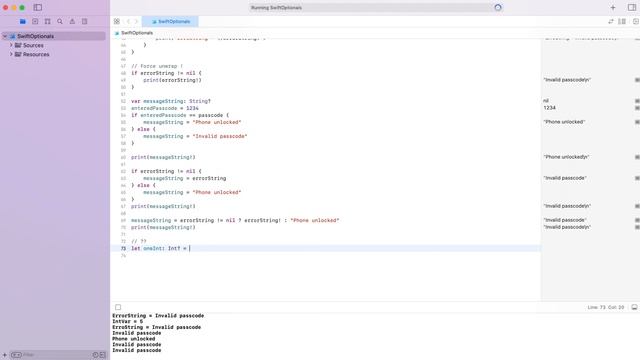Click the ternary messageString line 69

point(235,220)
